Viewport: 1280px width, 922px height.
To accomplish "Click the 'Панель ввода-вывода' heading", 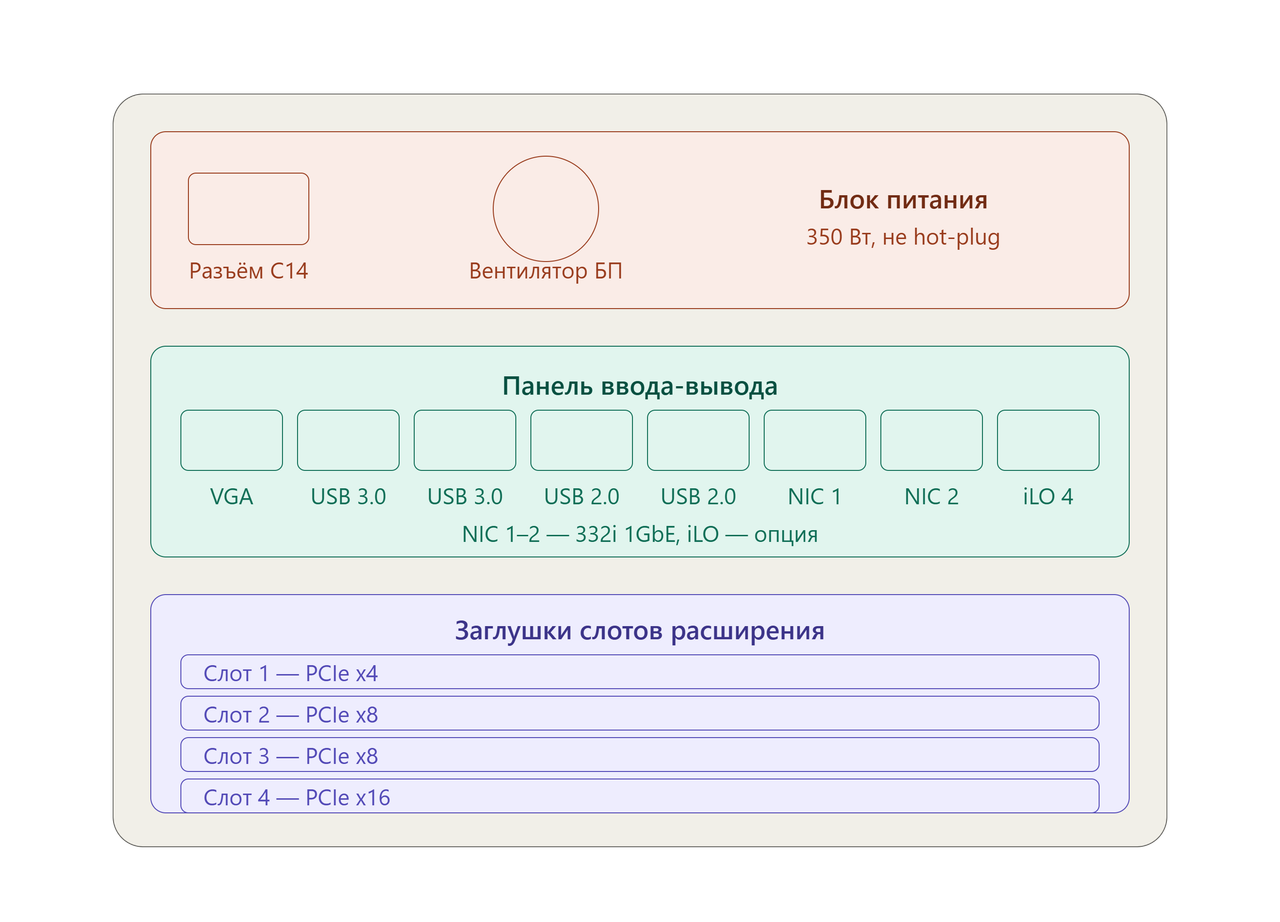I will coord(640,387).
